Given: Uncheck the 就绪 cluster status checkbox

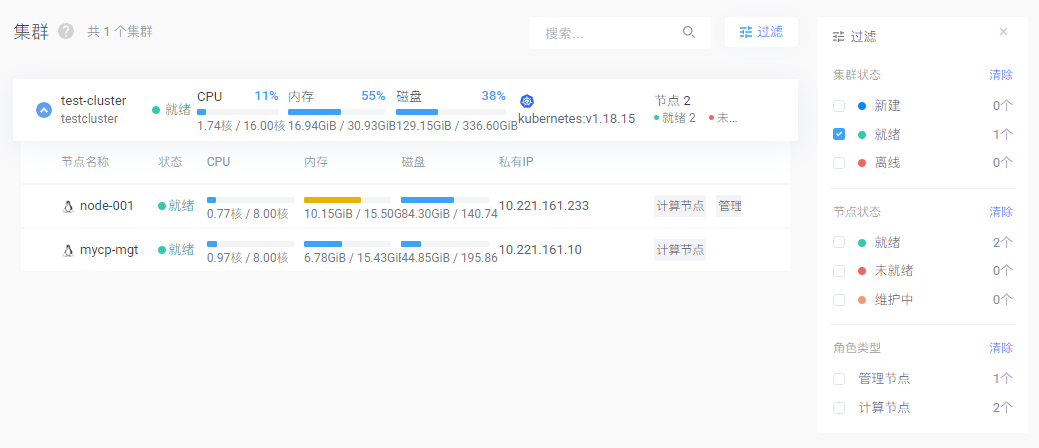Looking at the screenshot, I should 839,134.
